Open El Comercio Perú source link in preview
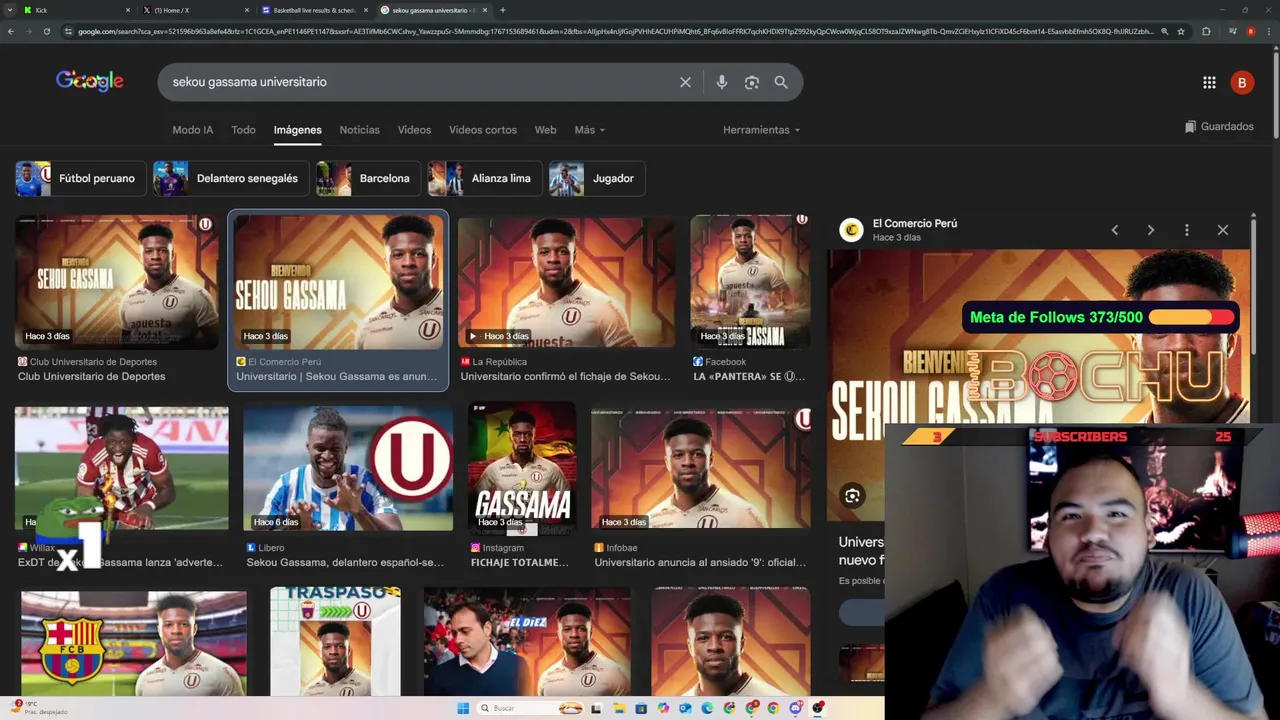The width and height of the screenshot is (1280, 720). [914, 224]
